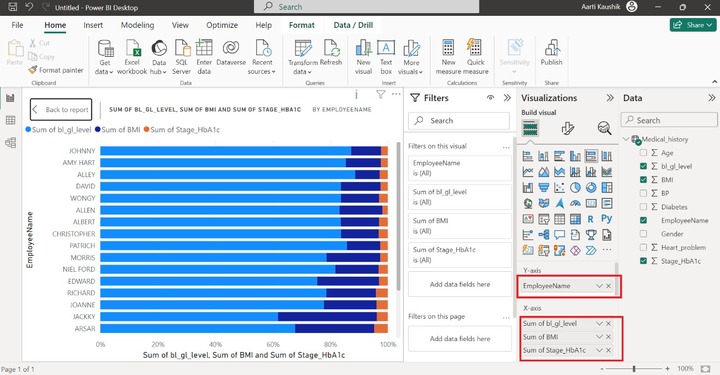Save the report with the disk icon
This screenshot has width=720, height=375.
click(12, 7)
